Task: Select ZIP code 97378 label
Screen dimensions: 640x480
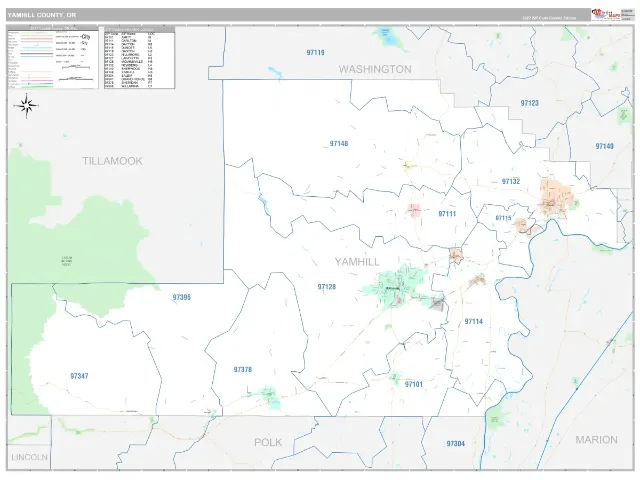Action: pos(242,369)
